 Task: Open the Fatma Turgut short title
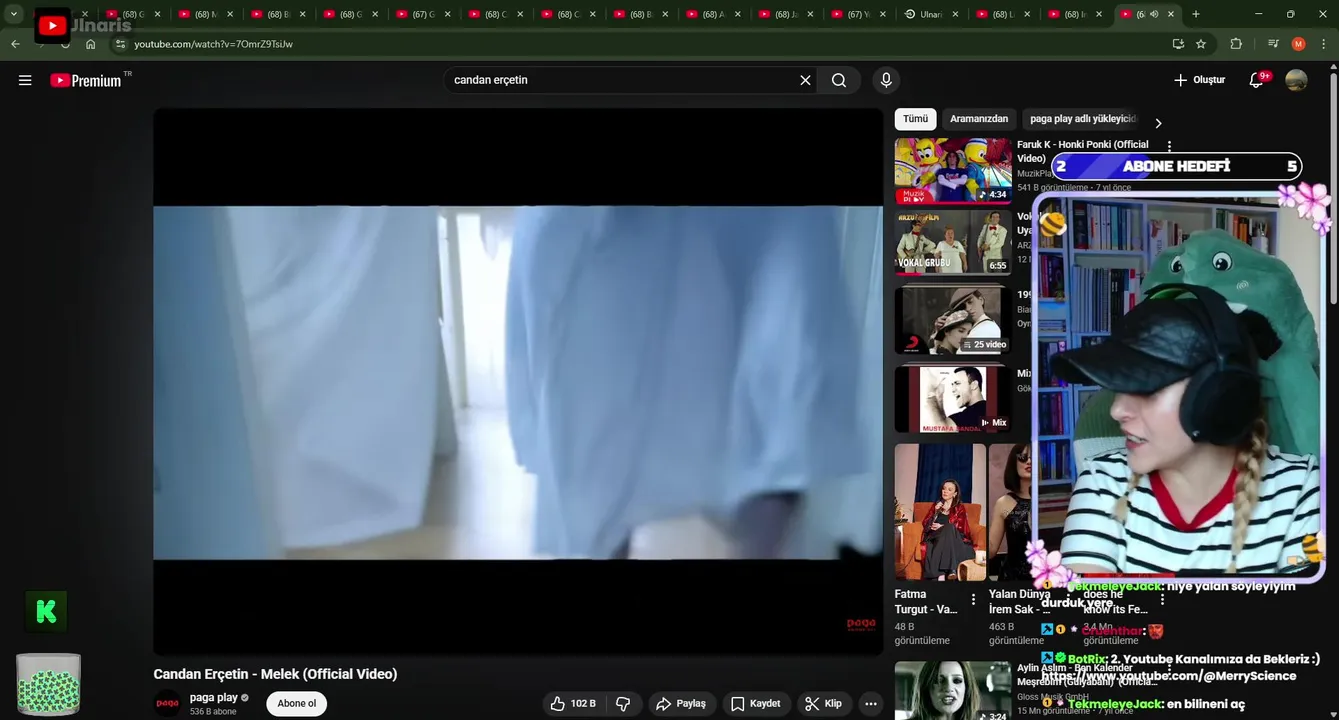[x=926, y=601]
